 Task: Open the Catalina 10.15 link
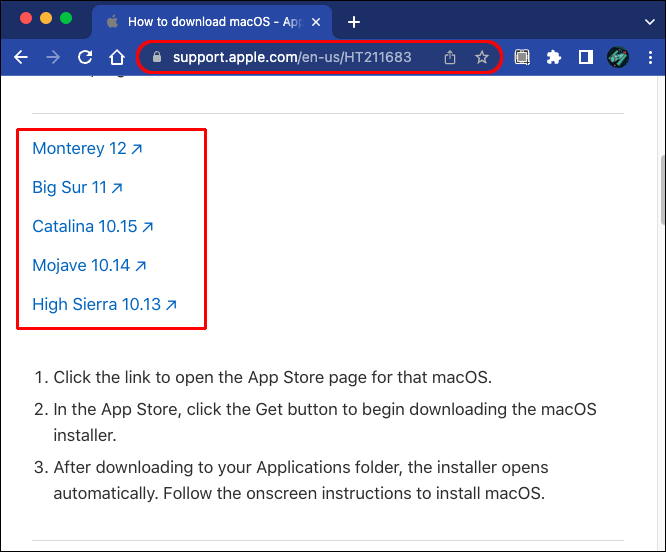pyautogui.click(x=93, y=226)
